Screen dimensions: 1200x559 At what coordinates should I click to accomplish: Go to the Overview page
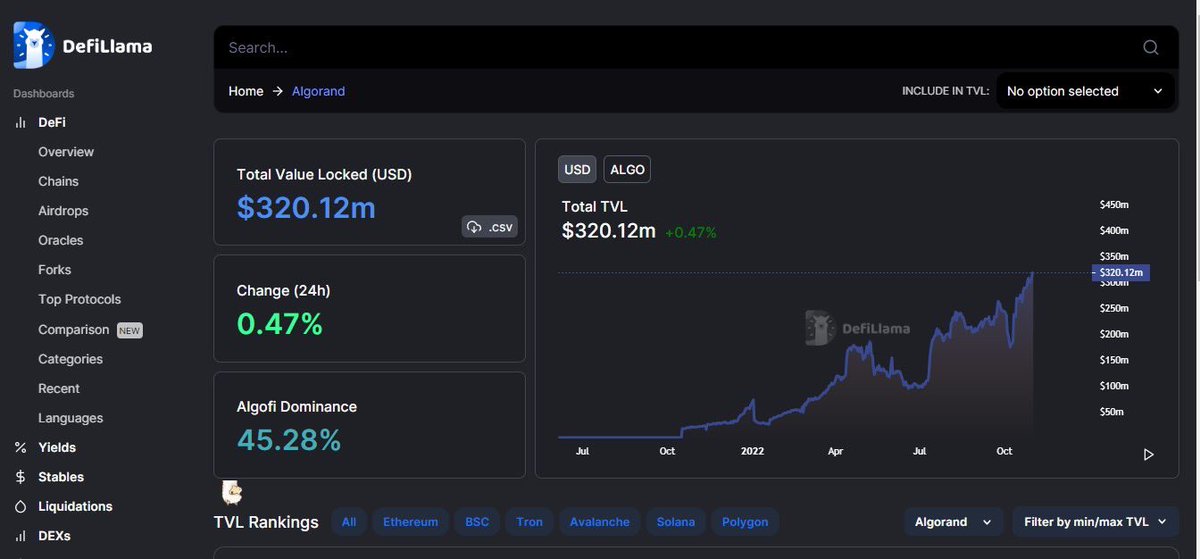point(66,152)
